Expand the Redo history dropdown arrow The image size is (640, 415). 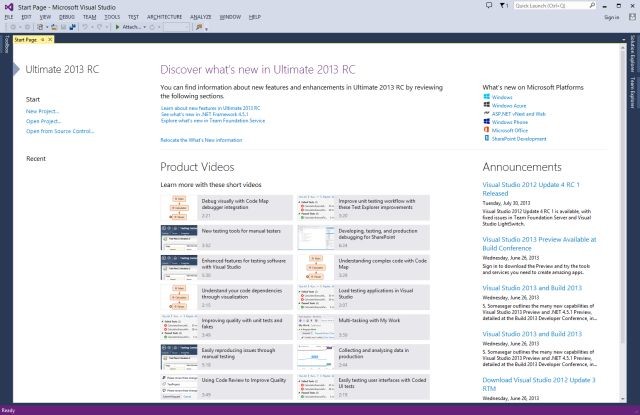107,27
